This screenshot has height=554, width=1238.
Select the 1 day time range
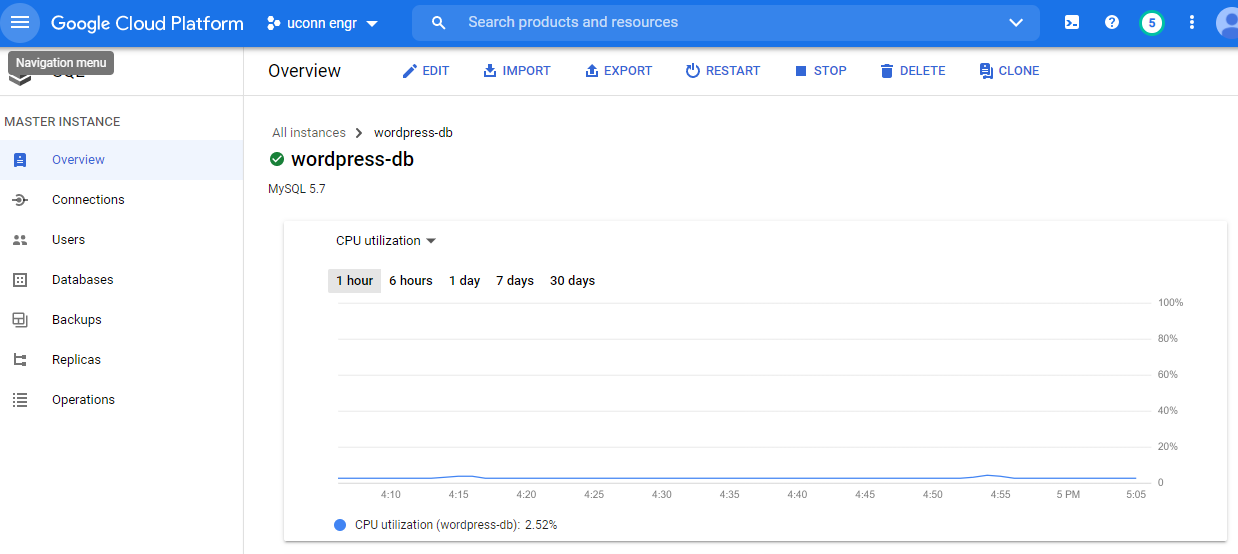(x=464, y=281)
